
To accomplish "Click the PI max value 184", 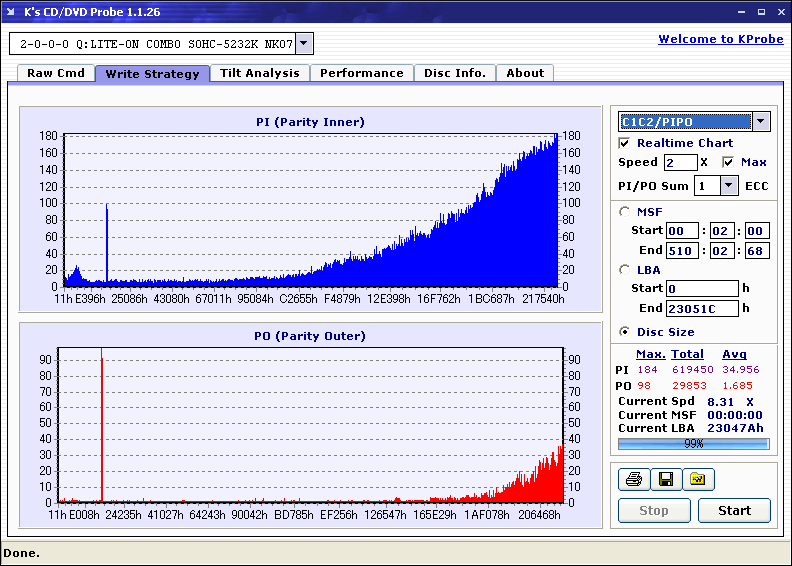I will (648, 370).
